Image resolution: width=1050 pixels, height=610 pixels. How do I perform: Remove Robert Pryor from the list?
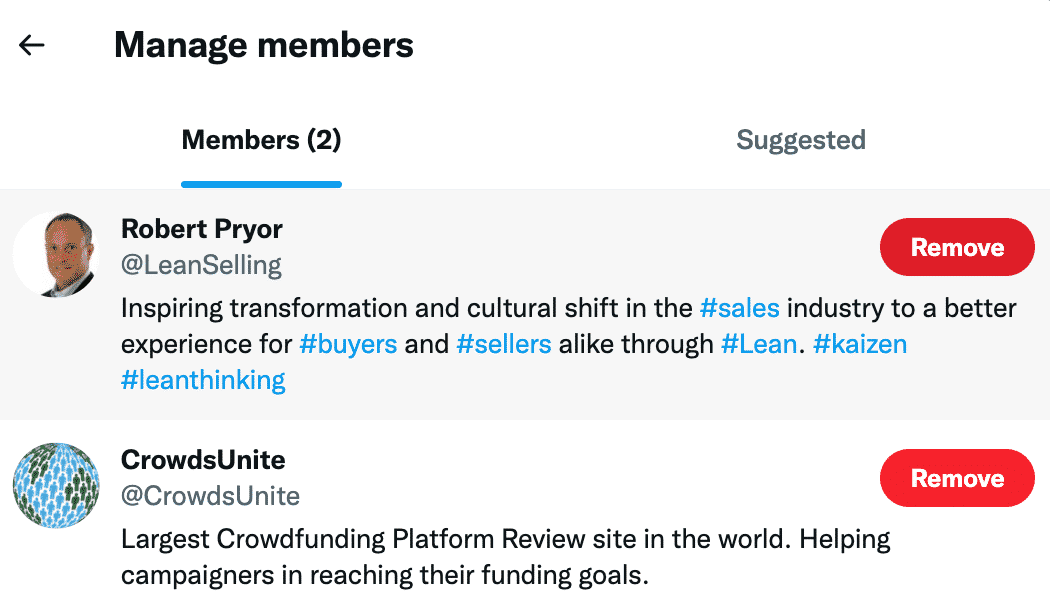pos(957,247)
